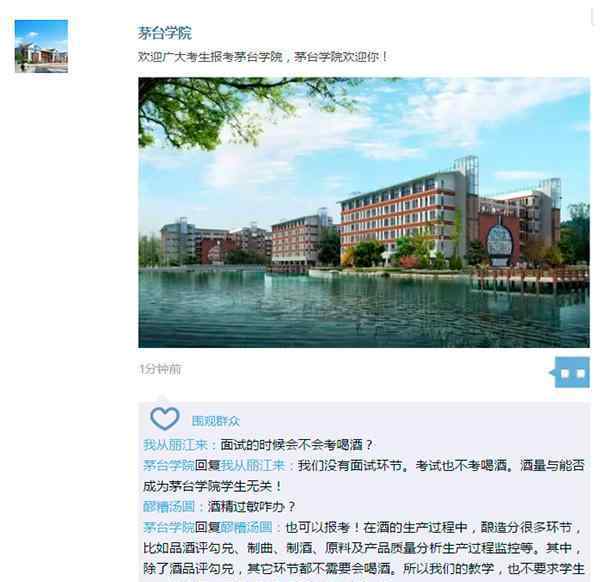Open the comment/like popup button with two dots
Image resolution: width=600 pixels, height=582 pixels.
pyautogui.click(x=572, y=372)
